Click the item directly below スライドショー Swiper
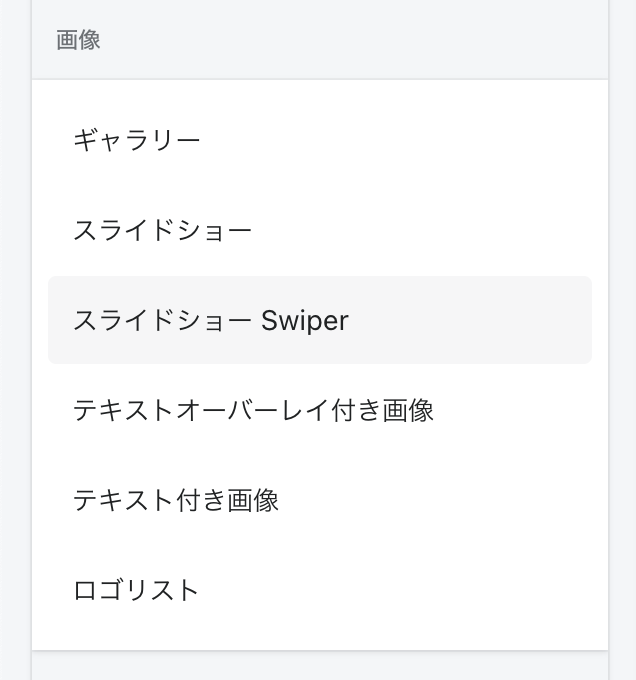Viewport: 636px width, 680px height. (x=253, y=410)
